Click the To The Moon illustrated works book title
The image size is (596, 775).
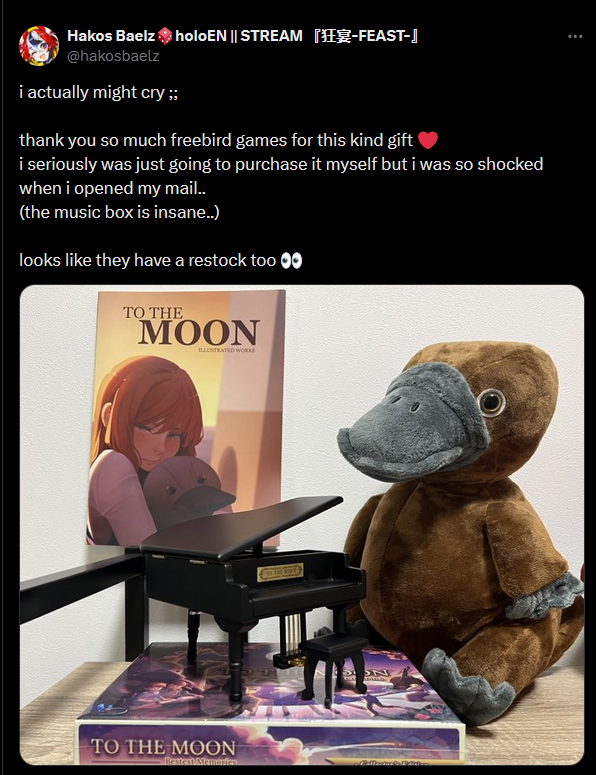tap(191, 326)
